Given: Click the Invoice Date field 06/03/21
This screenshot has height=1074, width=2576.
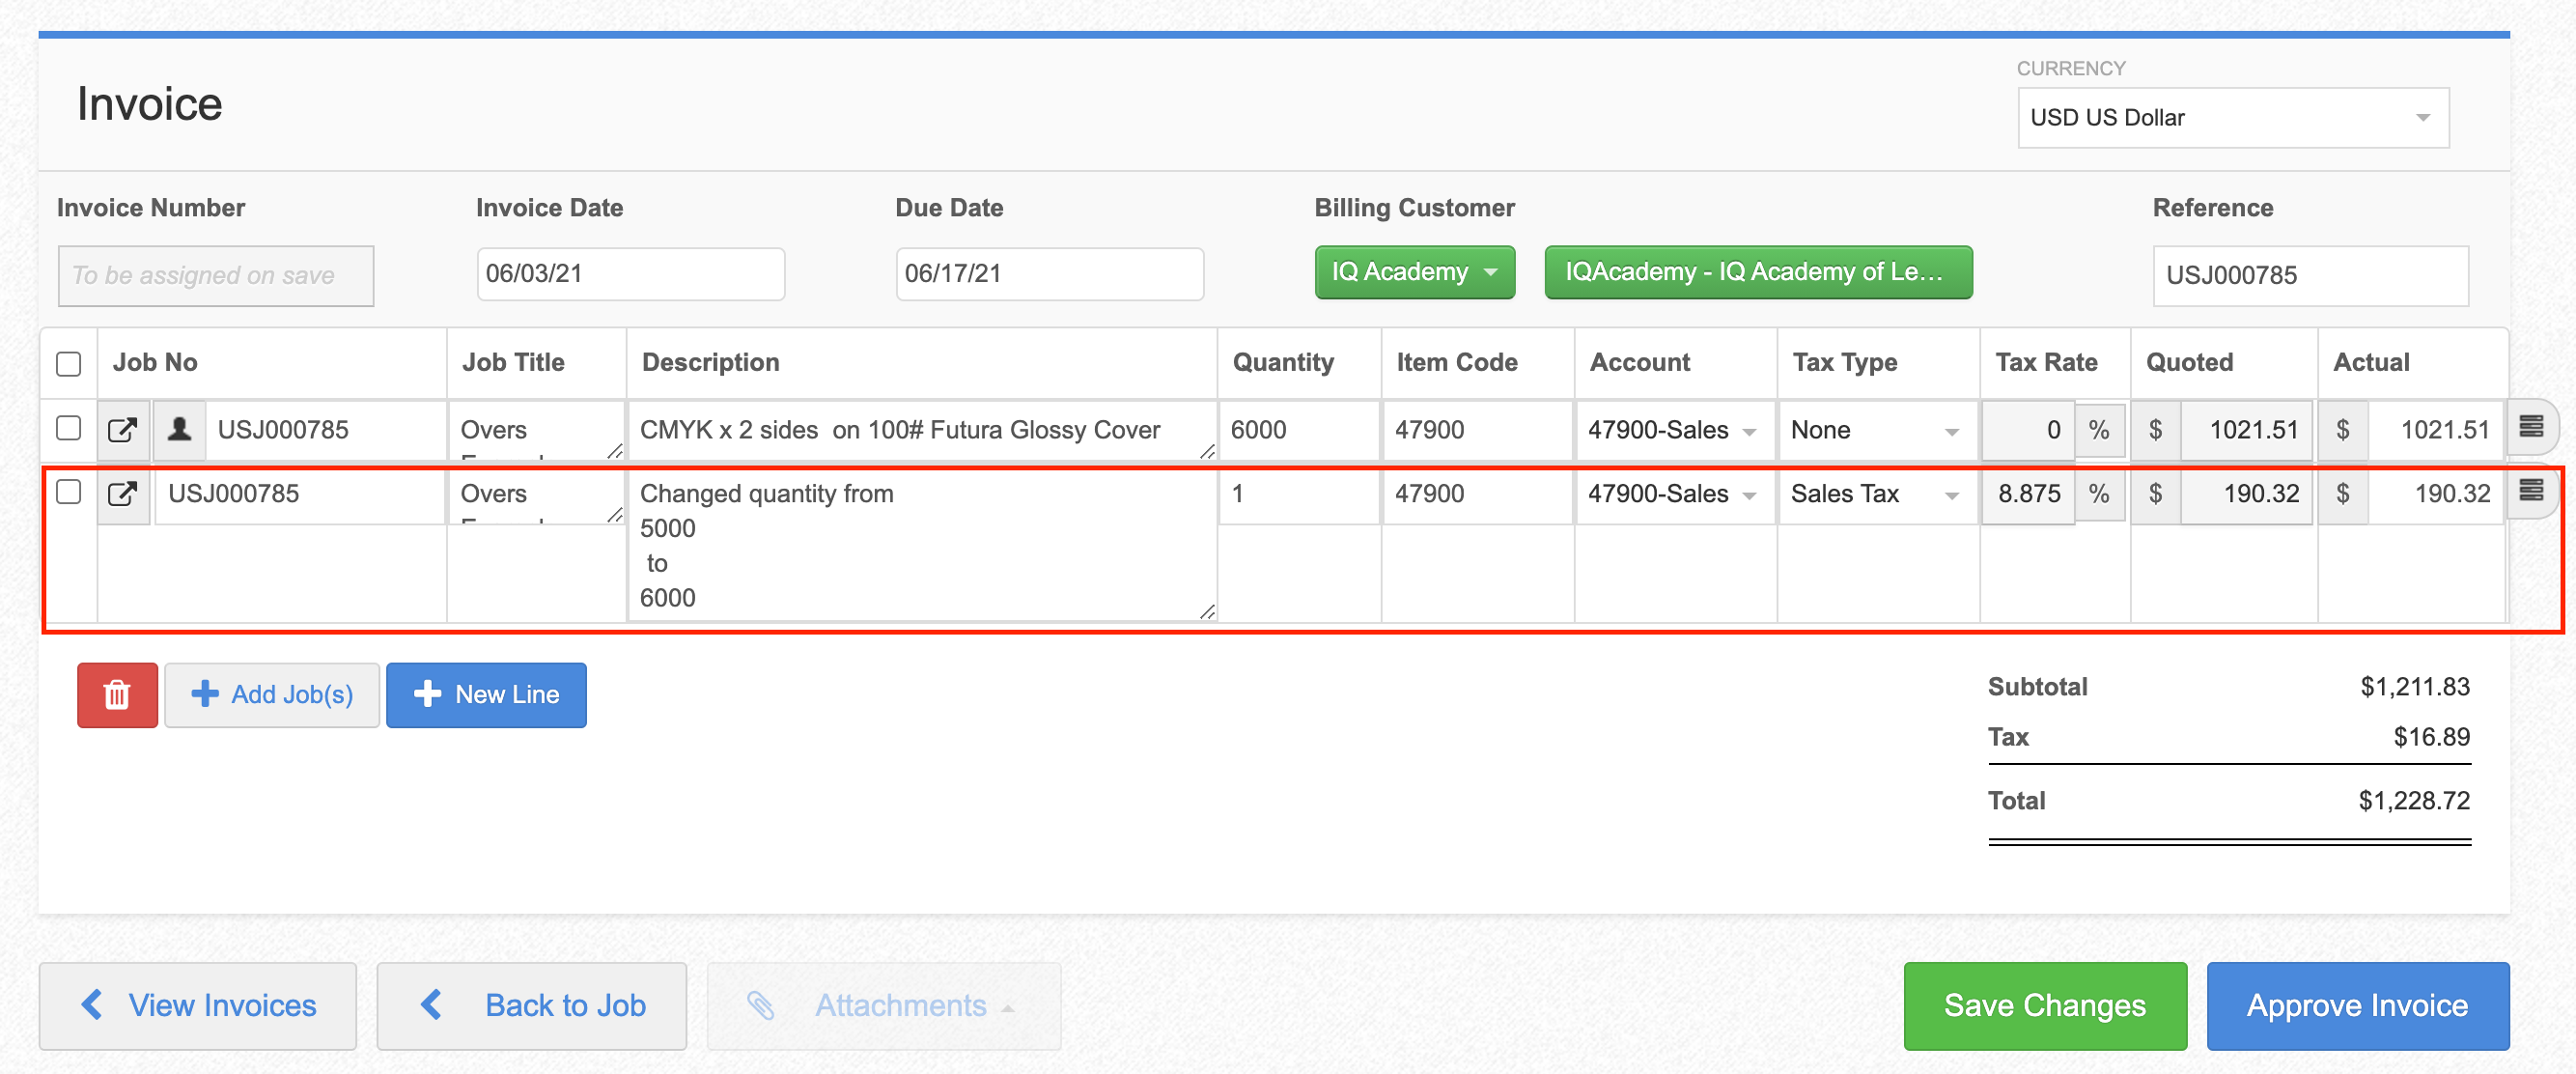Looking at the screenshot, I should (630, 274).
